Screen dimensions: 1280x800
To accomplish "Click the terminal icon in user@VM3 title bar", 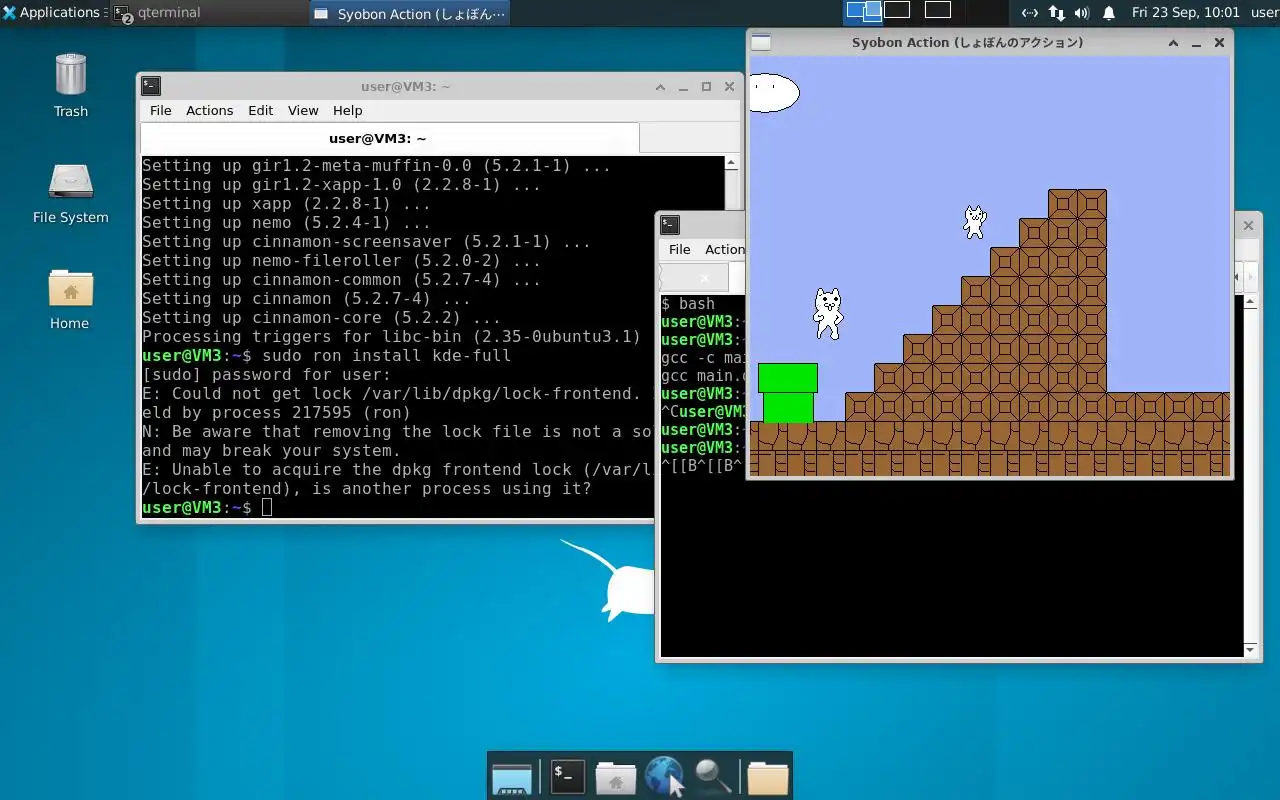I will pyautogui.click(x=151, y=86).
